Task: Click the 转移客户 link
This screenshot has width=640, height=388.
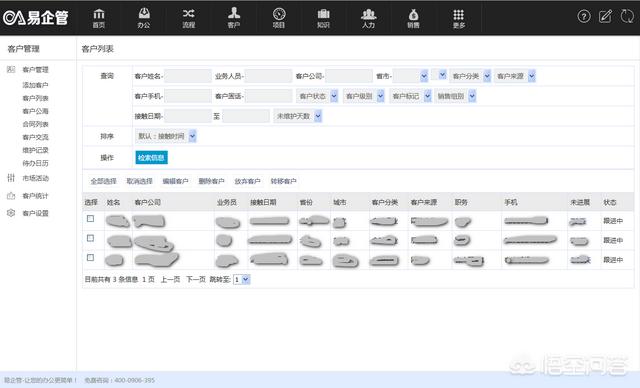Action: pyautogui.click(x=283, y=181)
